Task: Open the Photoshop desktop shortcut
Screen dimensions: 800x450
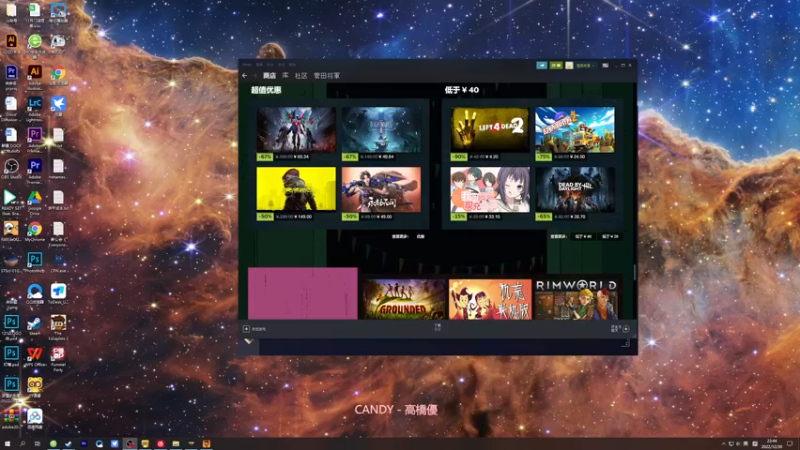Action: 35,262
